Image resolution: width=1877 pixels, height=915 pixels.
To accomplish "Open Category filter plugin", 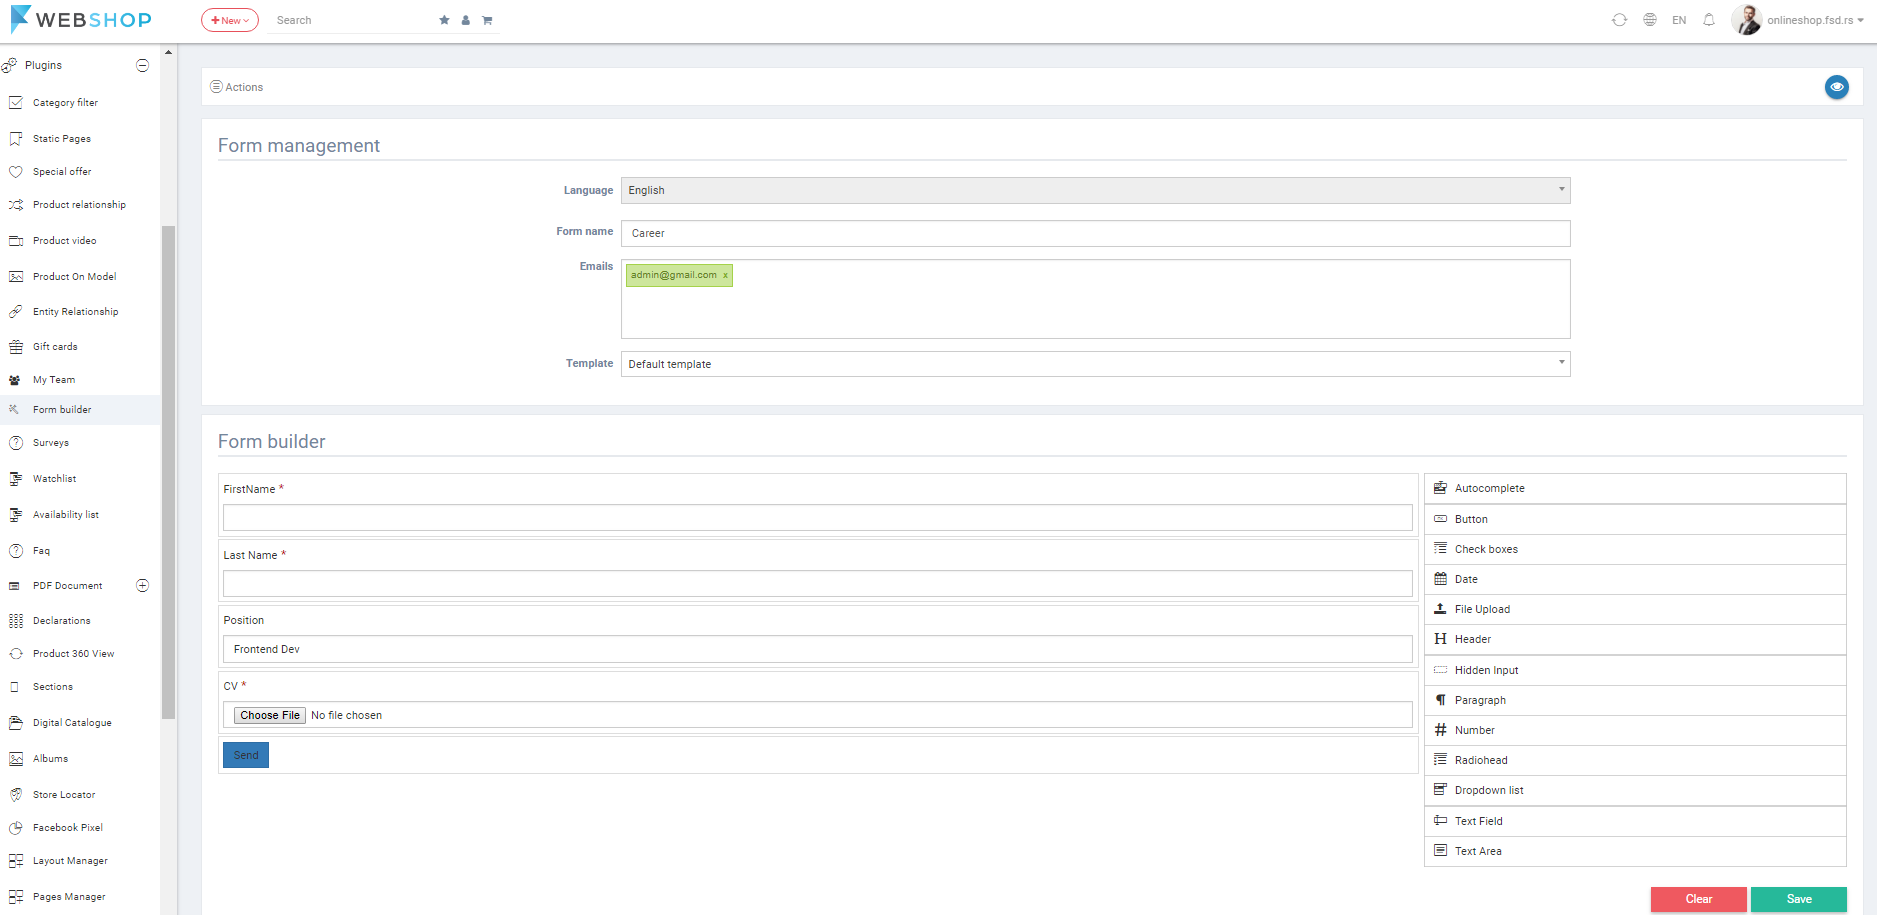I will [65, 103].
